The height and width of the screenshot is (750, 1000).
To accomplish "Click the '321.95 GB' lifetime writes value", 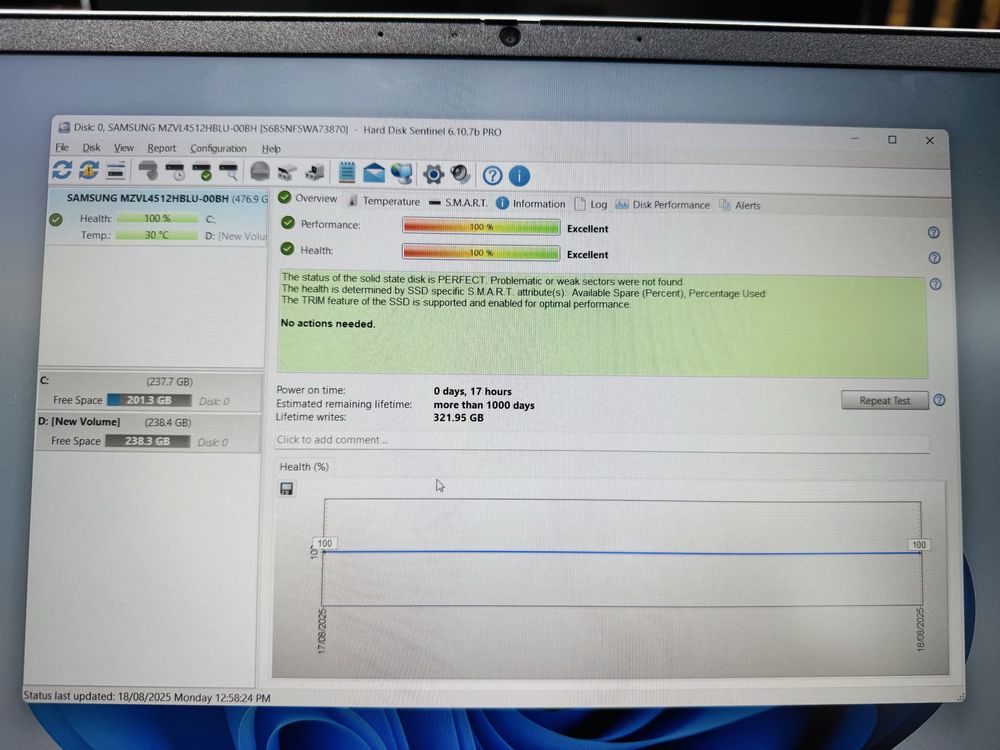I will click(459, 418).
